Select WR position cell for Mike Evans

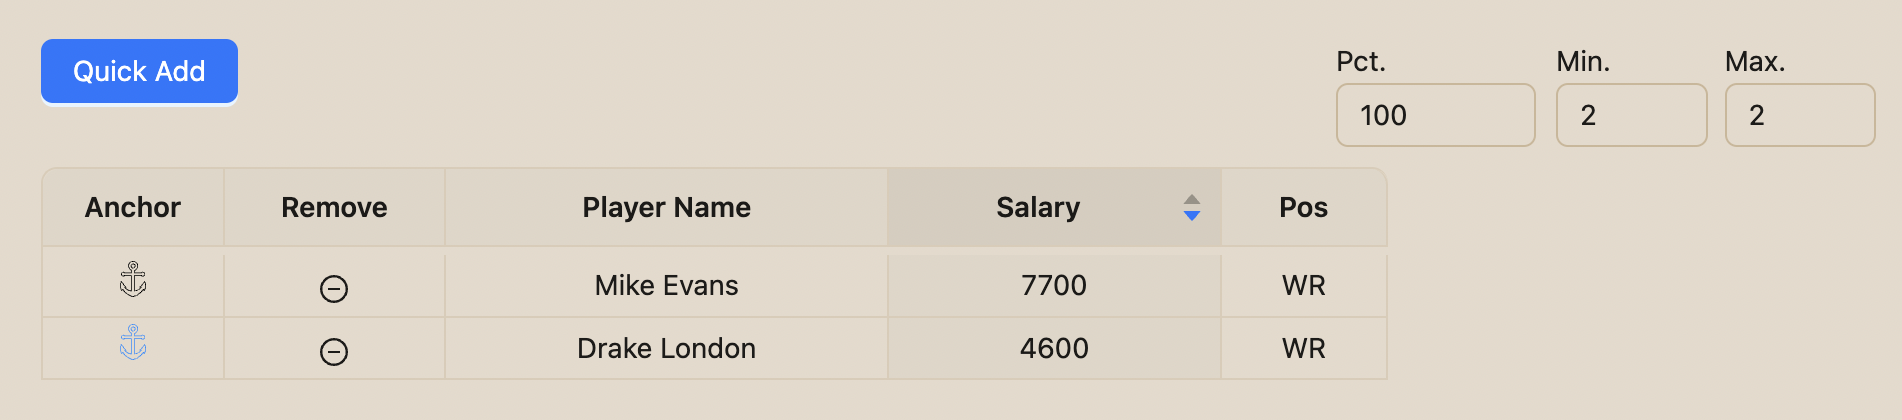coord(1304,285)
